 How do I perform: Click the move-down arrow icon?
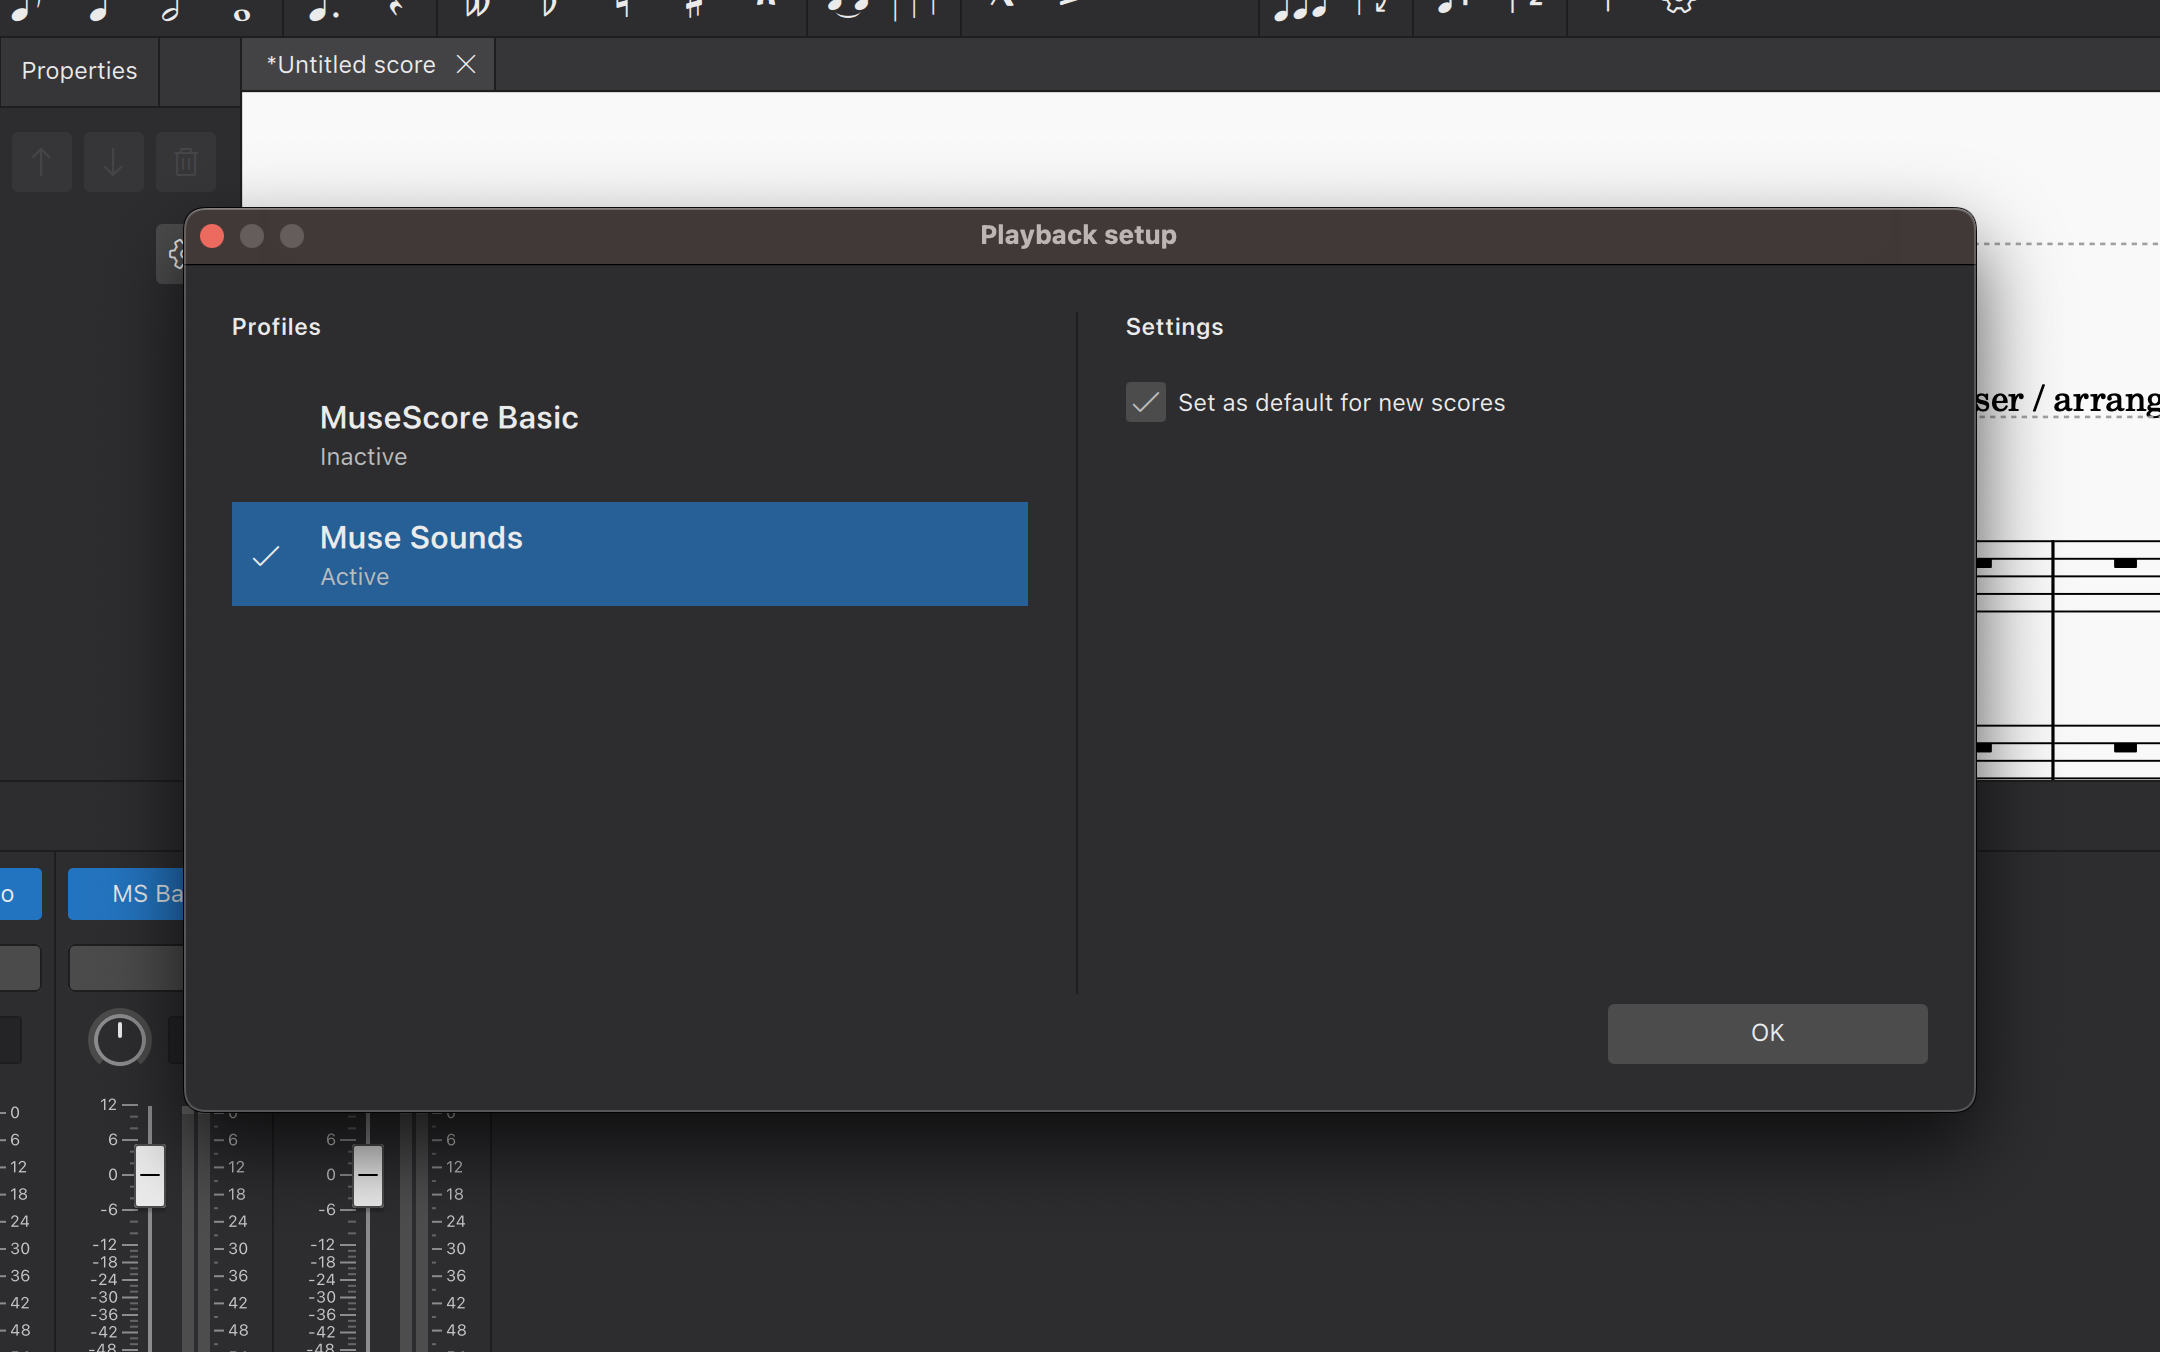click(x=113, y=162)
